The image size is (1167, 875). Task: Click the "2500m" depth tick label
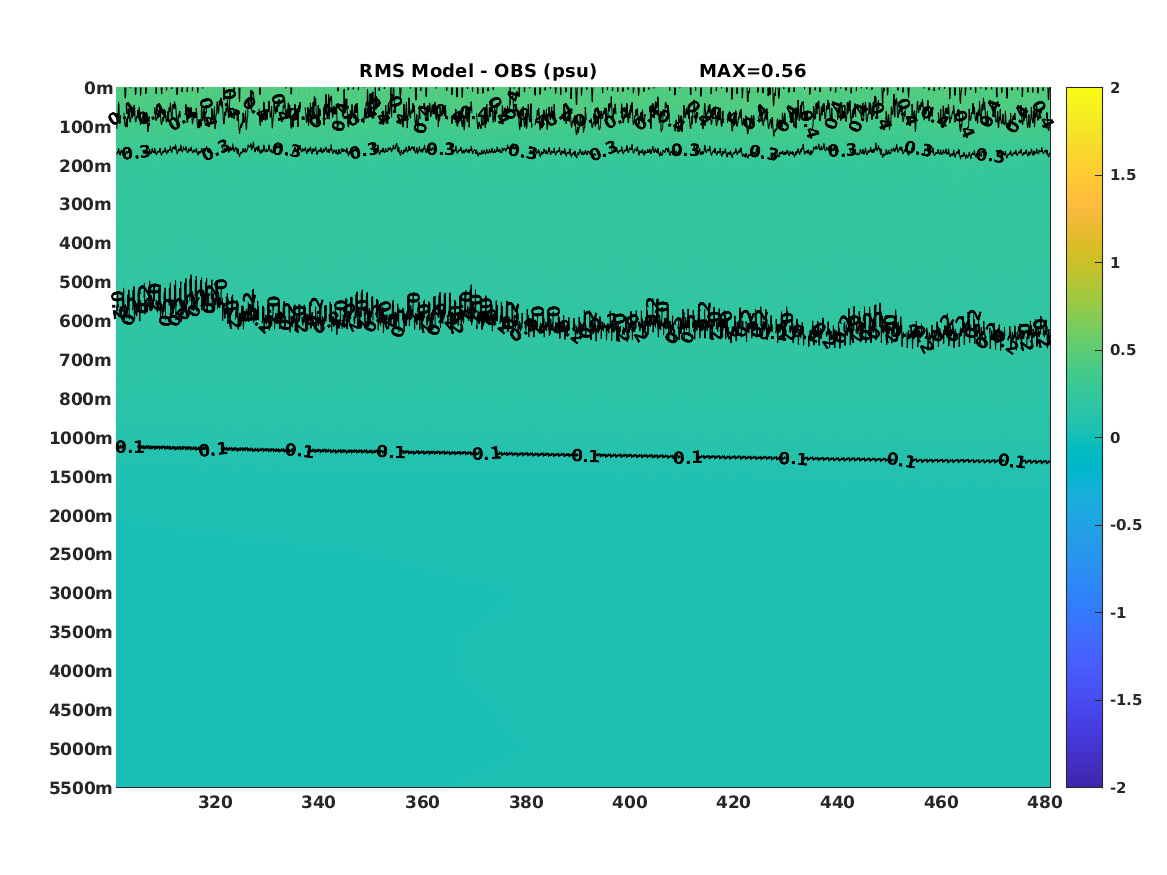(81, 554)
